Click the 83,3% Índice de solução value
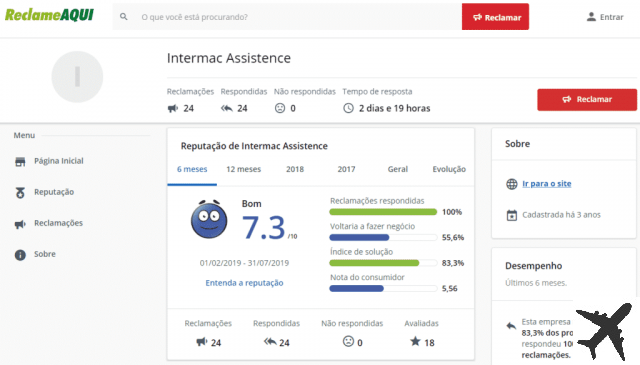640x365 pixels. (453, 263)
